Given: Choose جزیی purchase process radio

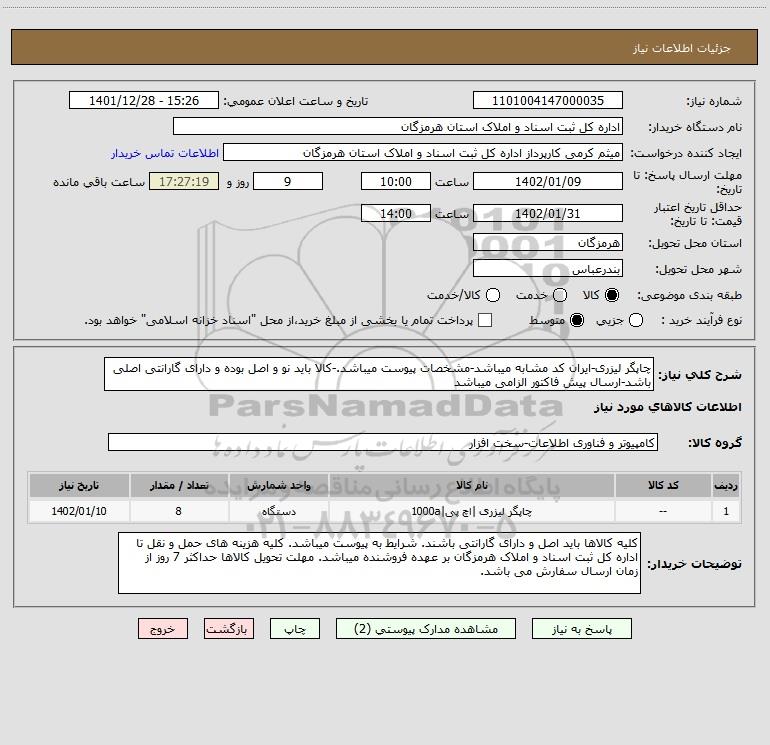Looking at the screenshot, I should point(635,320).
